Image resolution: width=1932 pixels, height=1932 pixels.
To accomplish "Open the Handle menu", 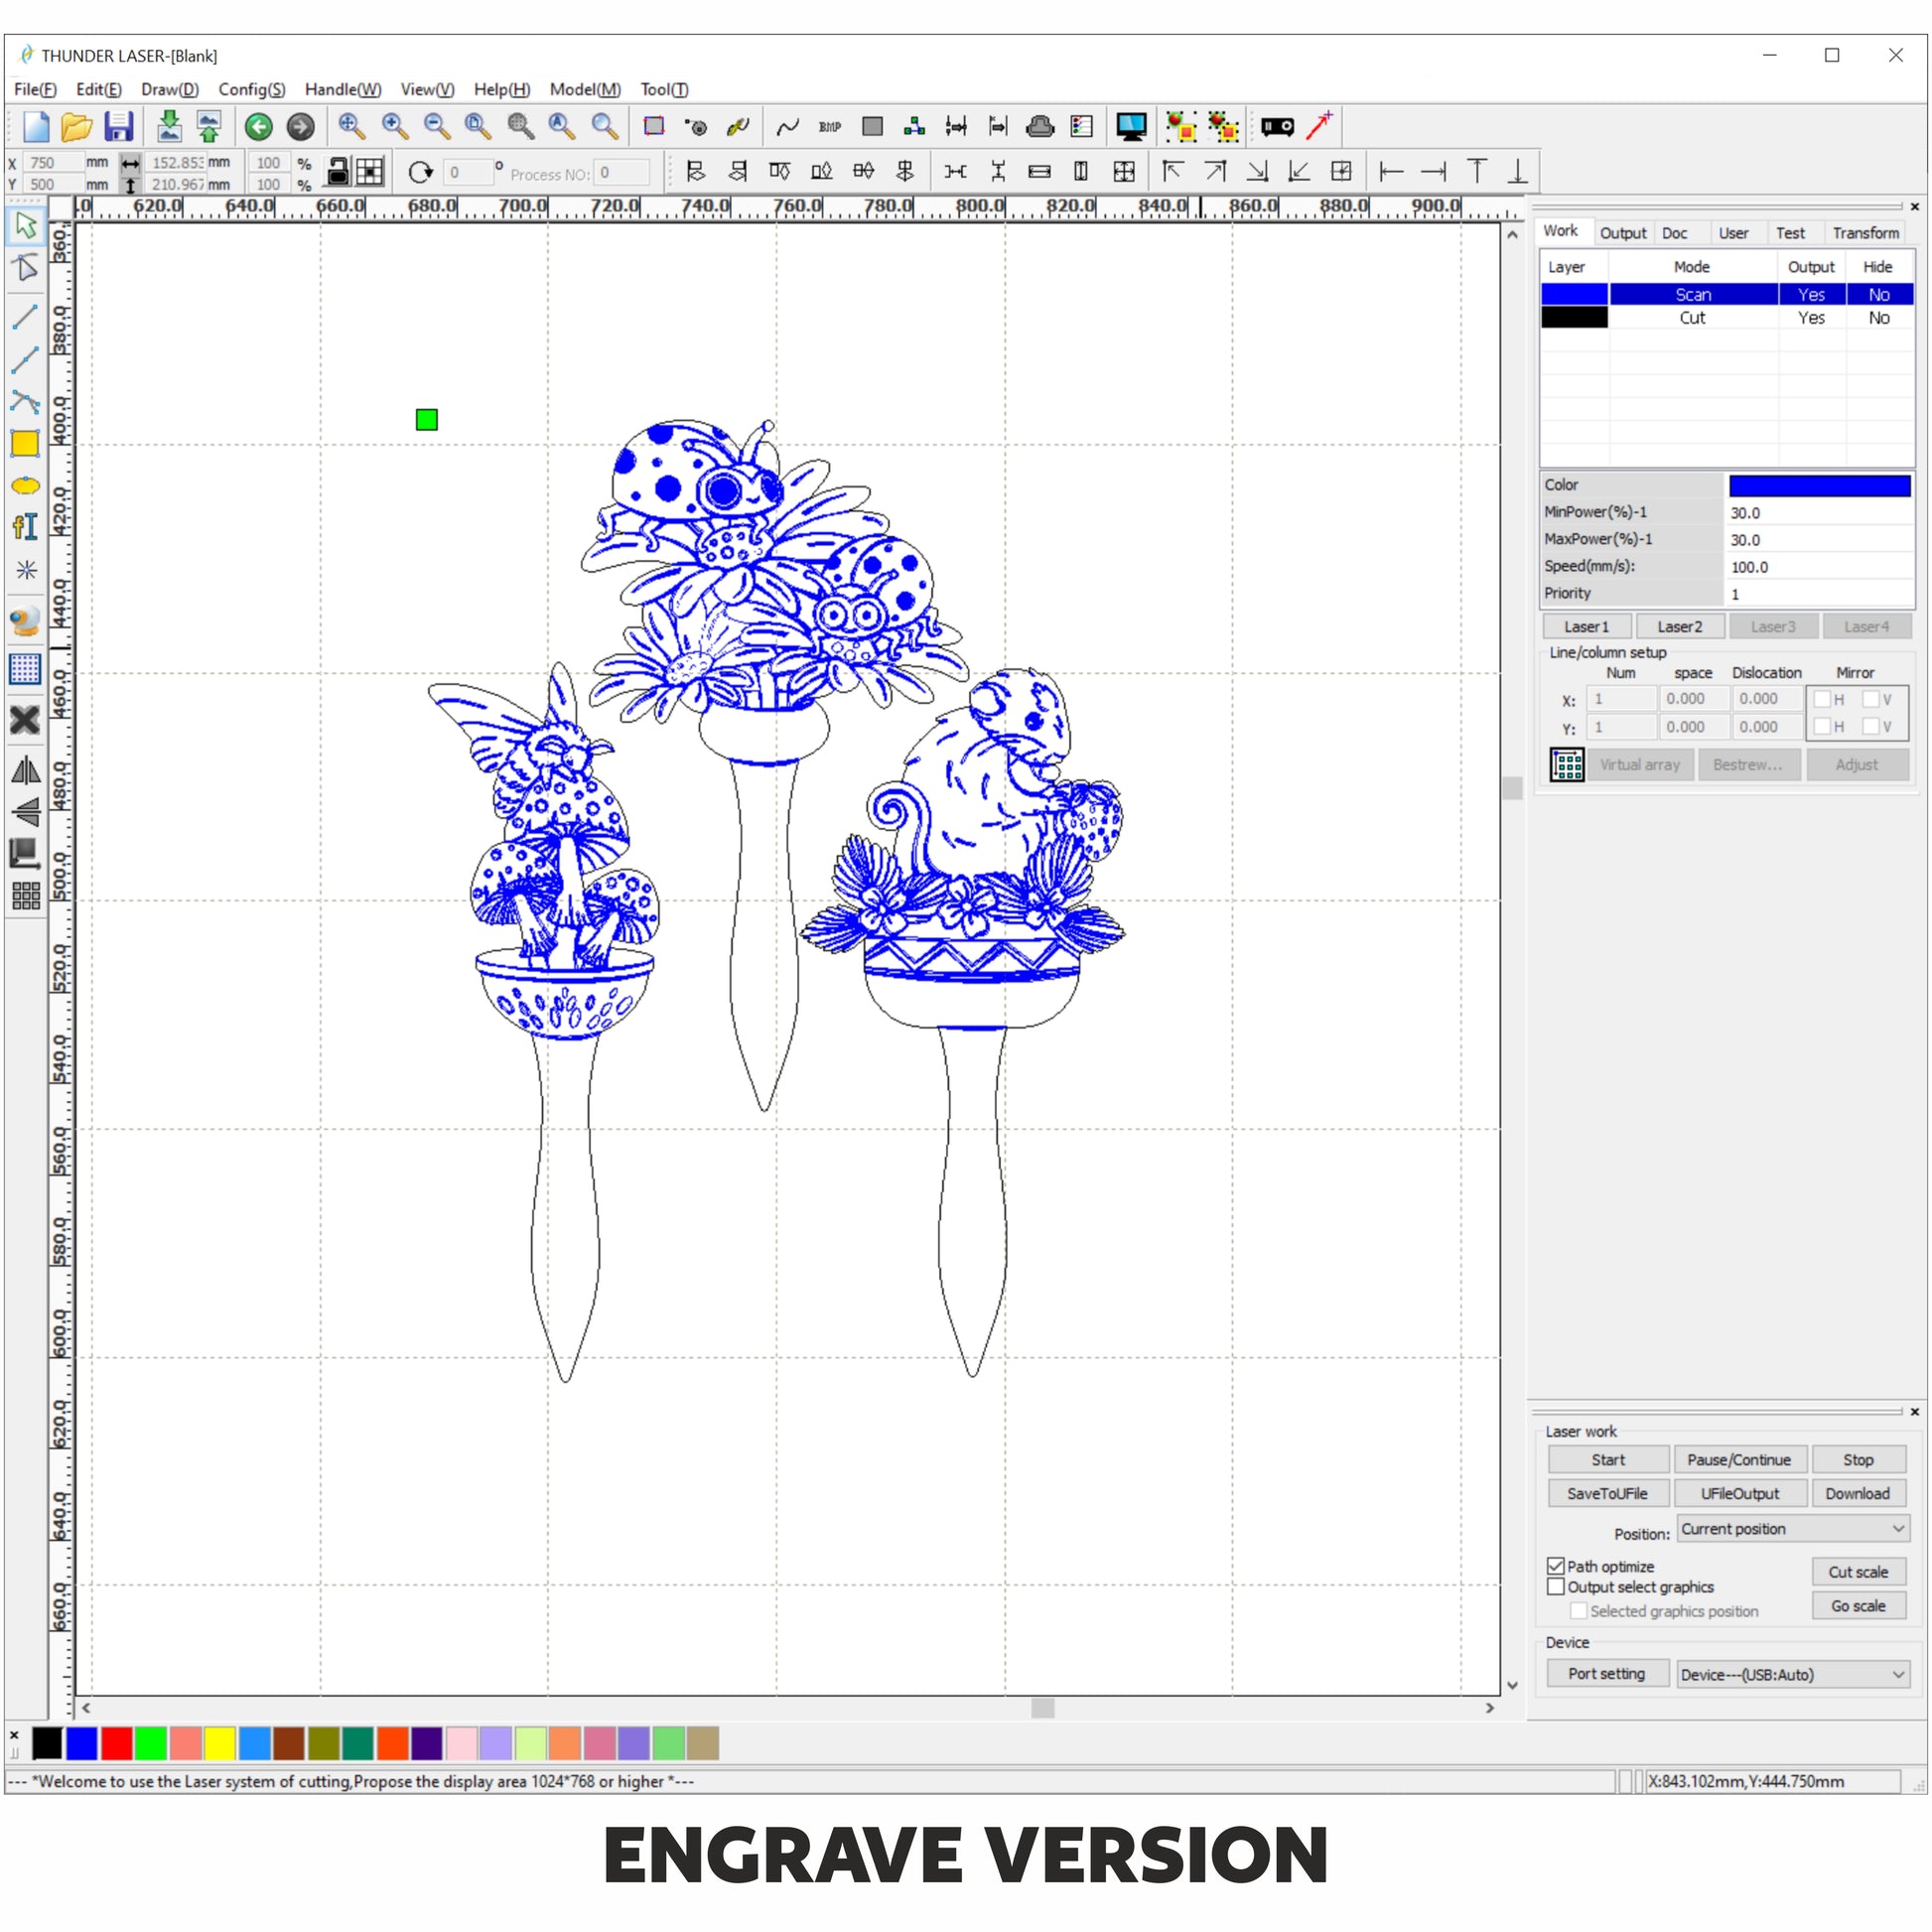I will [x=342, y=89].
